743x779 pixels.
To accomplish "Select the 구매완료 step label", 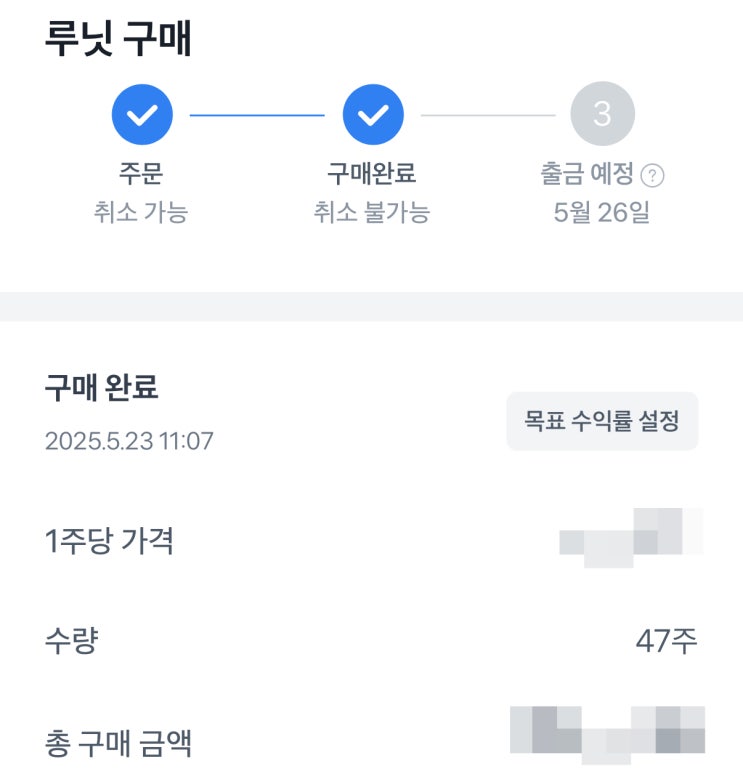I will tap(372, 174).
